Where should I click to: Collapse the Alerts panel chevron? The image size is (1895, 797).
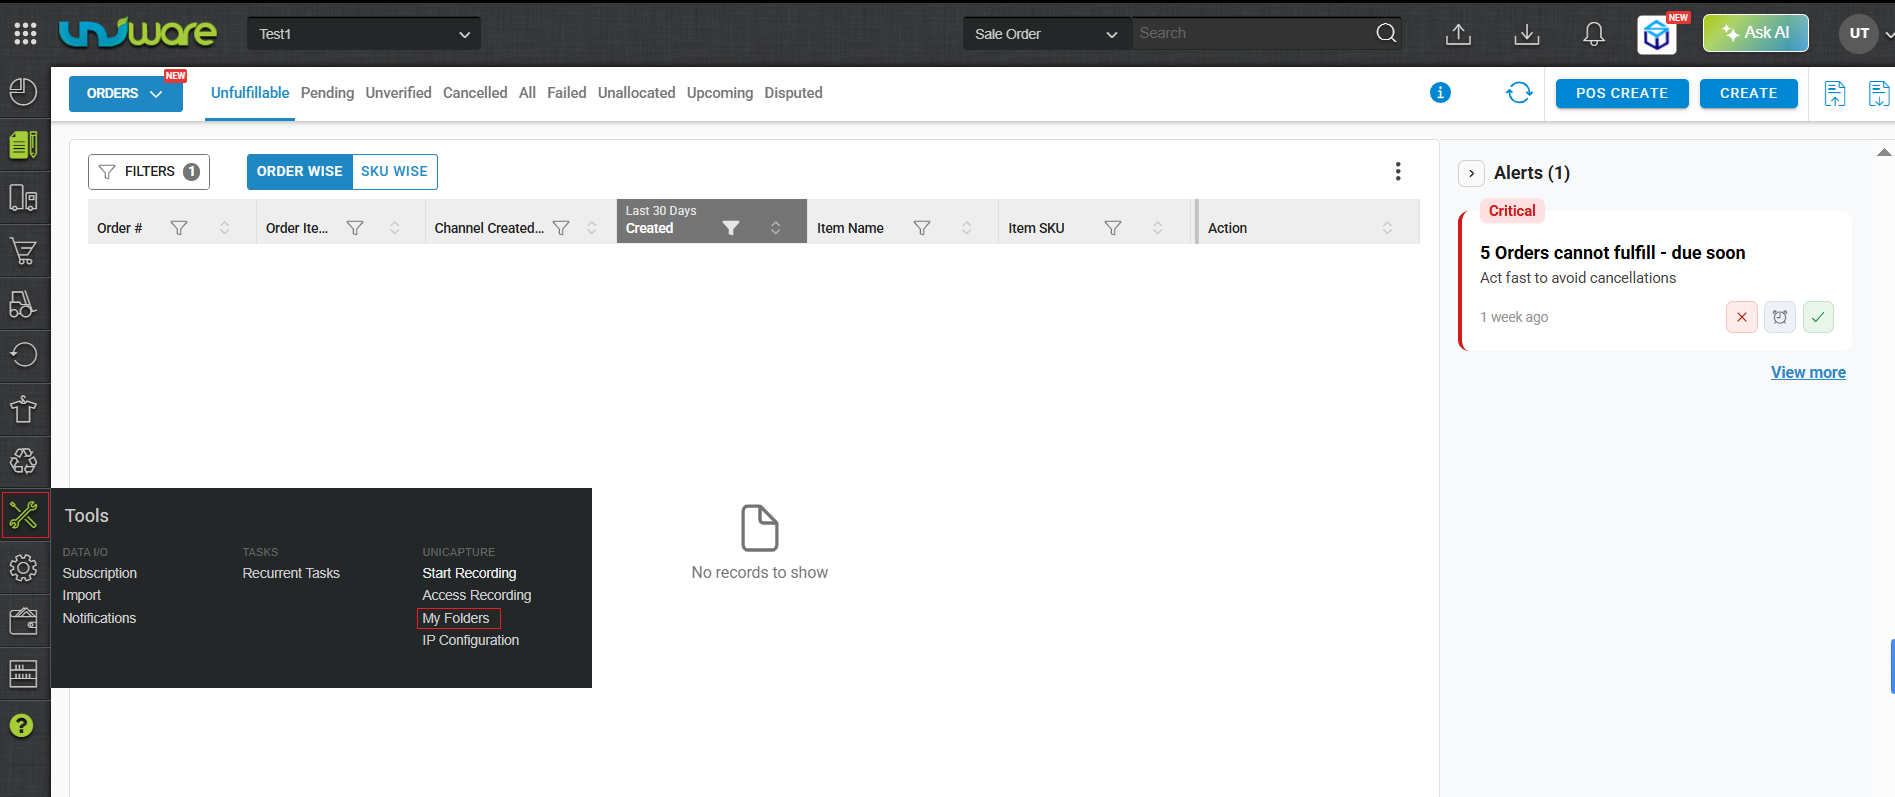pos(1471,173)
